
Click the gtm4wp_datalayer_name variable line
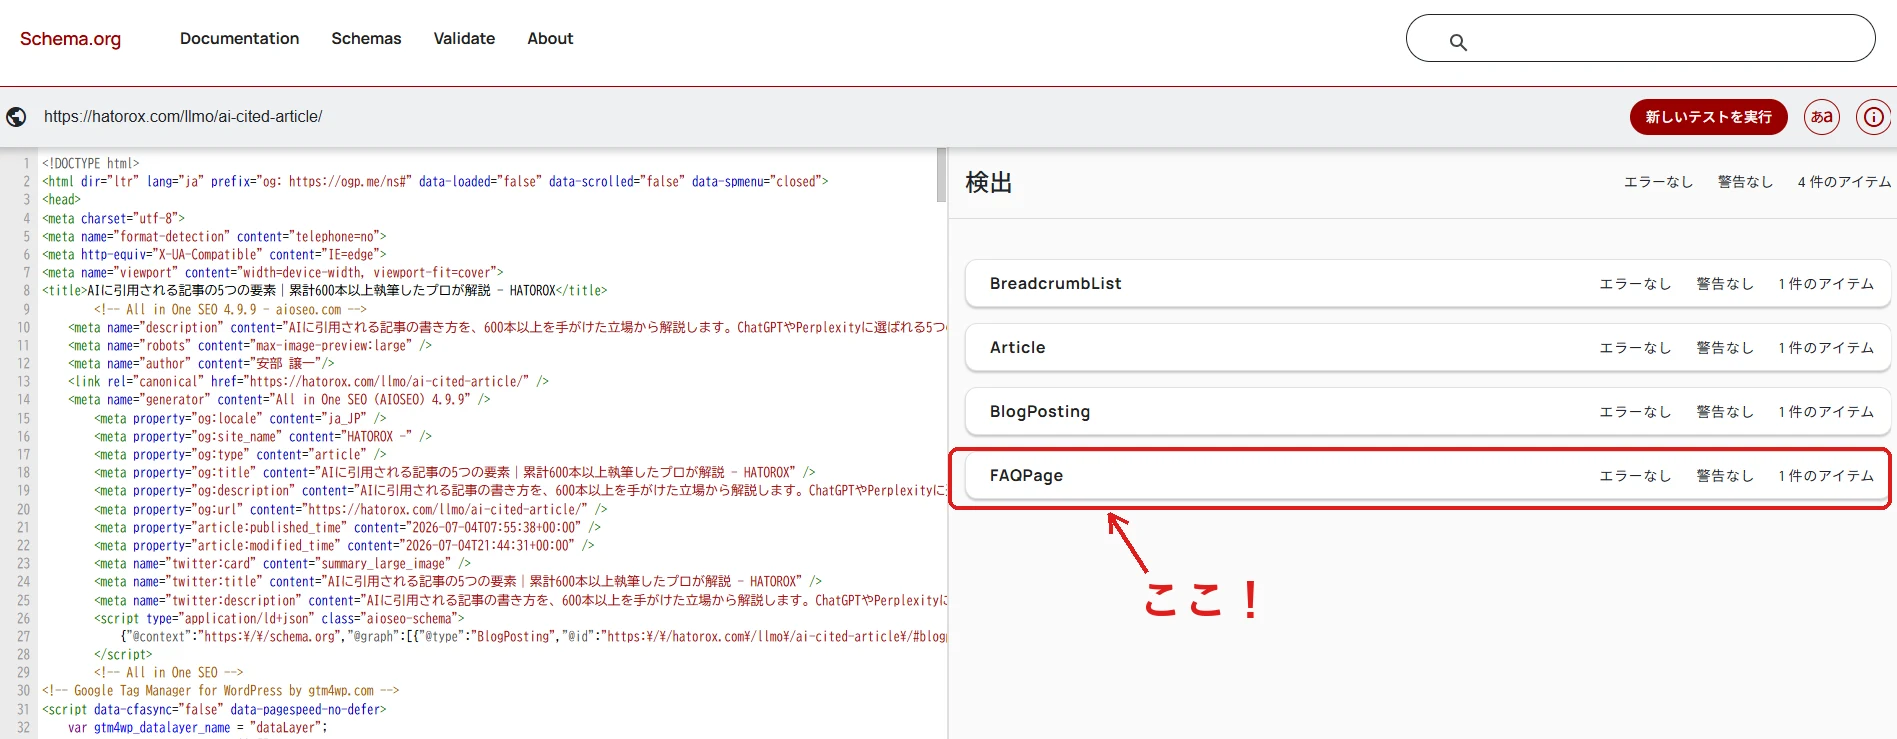pos(197,727)
